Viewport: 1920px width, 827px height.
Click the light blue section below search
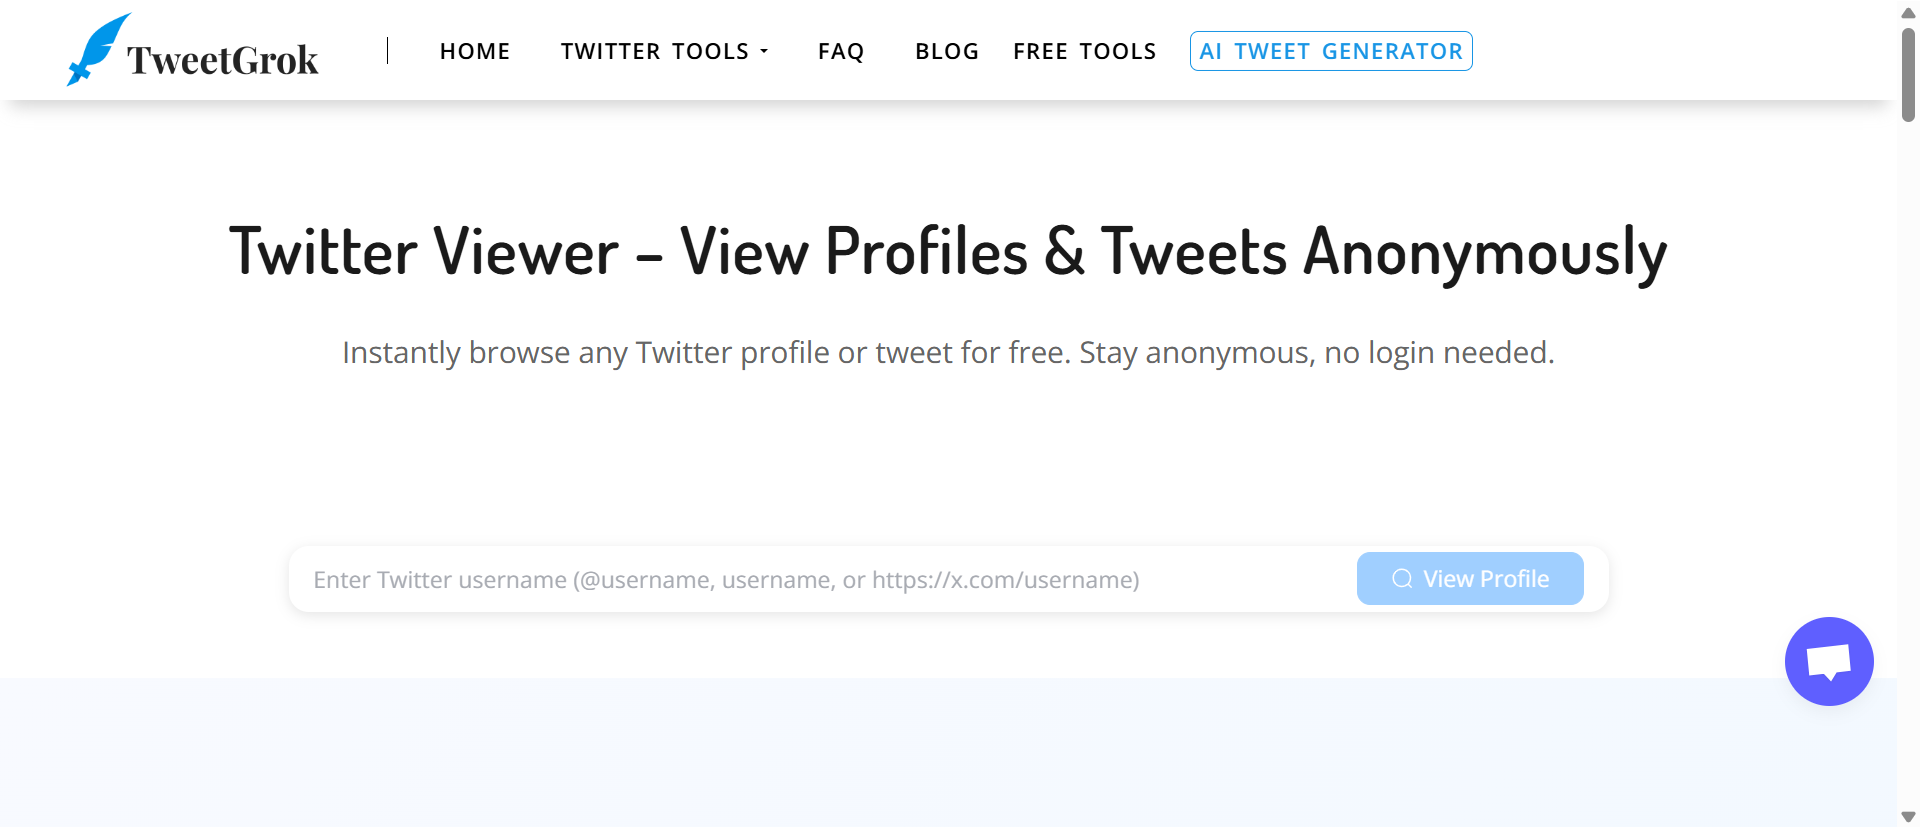(948, 752)
